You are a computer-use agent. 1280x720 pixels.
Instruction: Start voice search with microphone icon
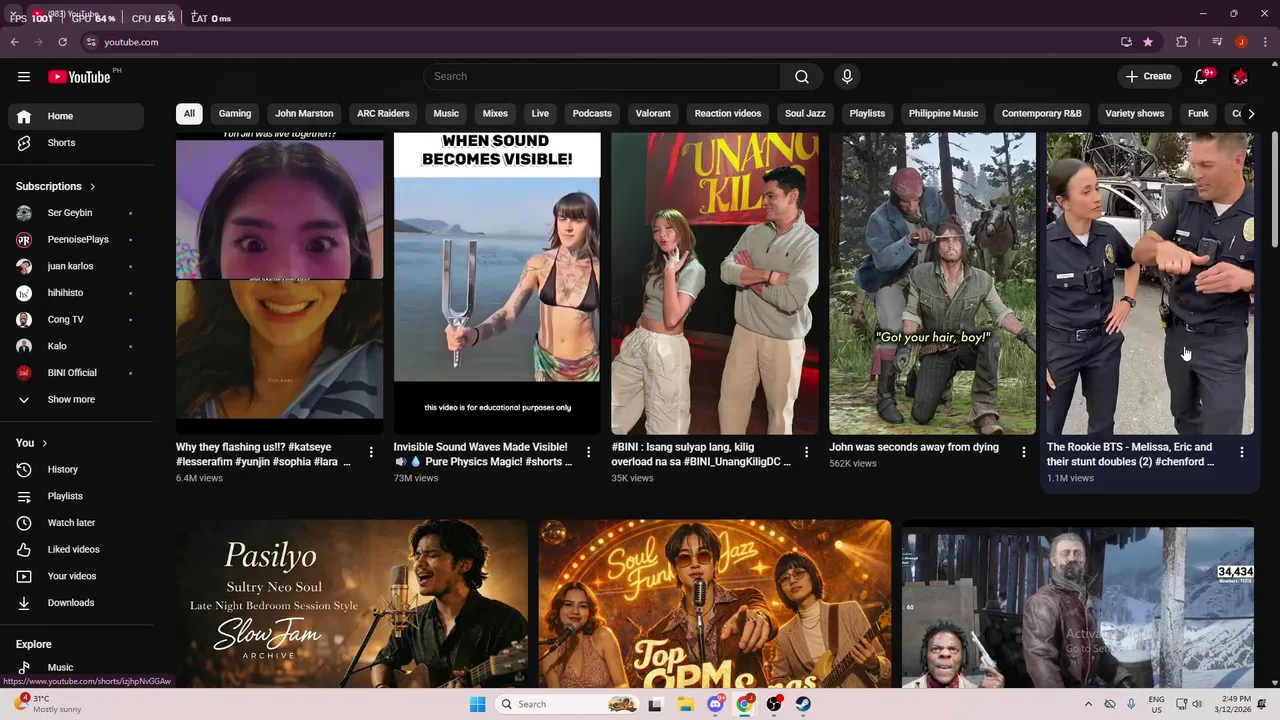click(x=847, y=77)
